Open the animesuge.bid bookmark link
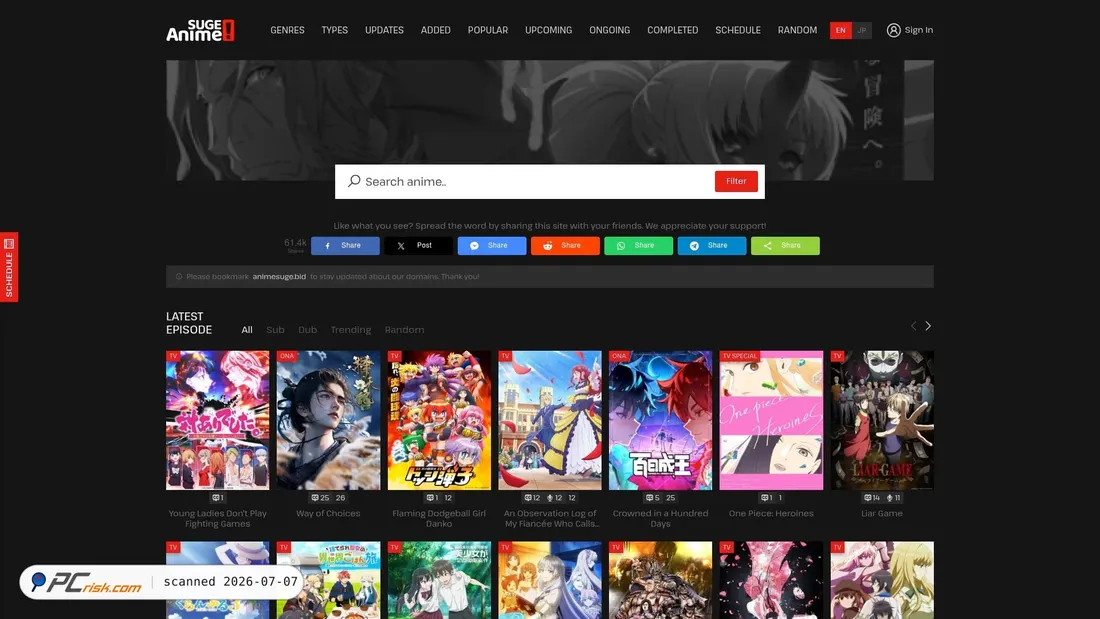 pos(279,277)
